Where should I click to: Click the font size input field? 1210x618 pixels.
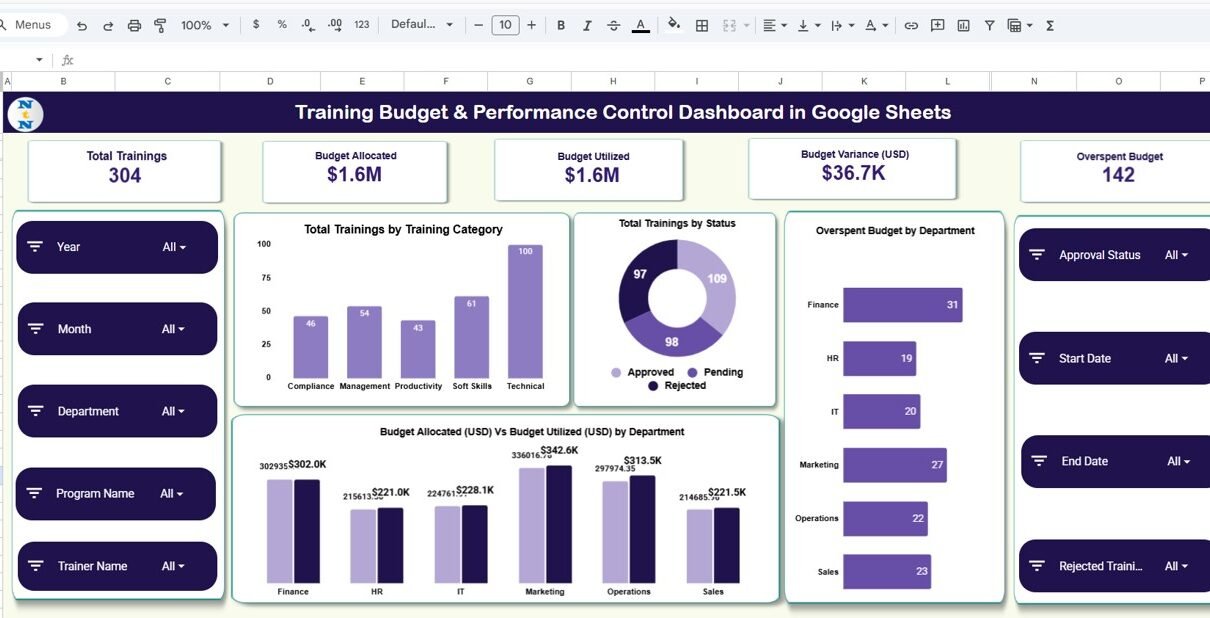tap(505, 25)
